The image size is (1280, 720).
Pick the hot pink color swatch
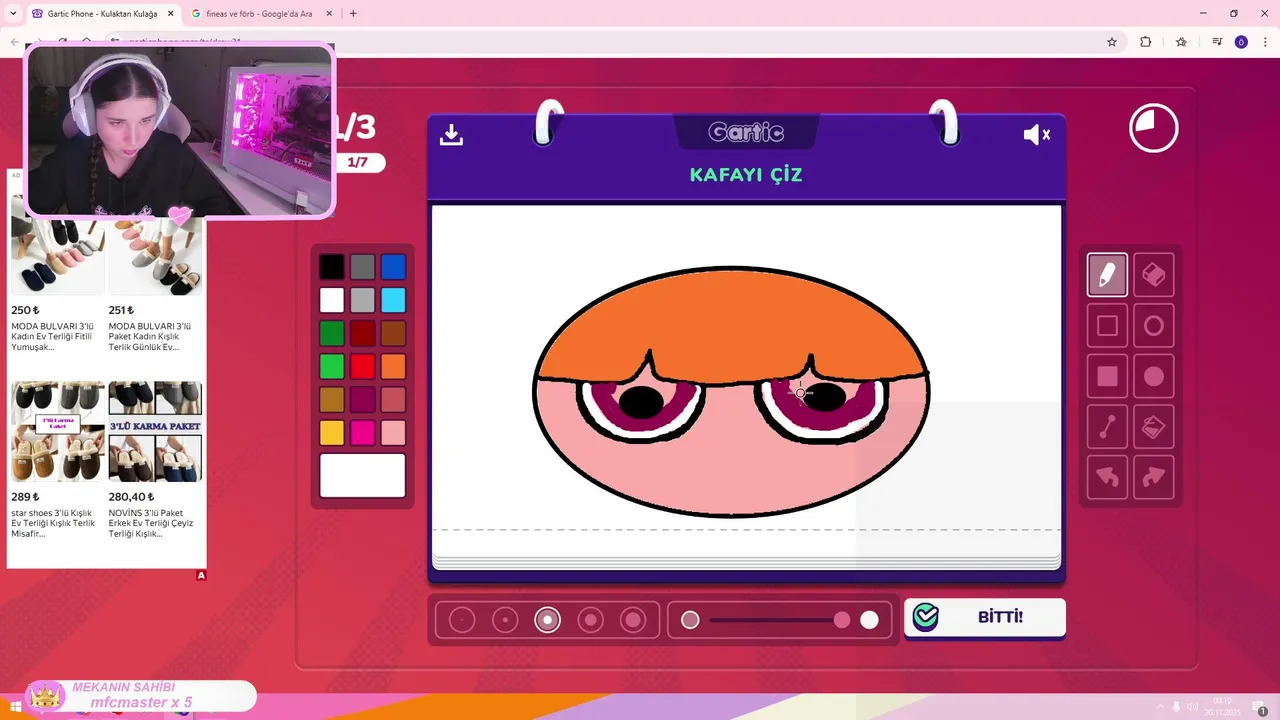[x=363, y=433]
